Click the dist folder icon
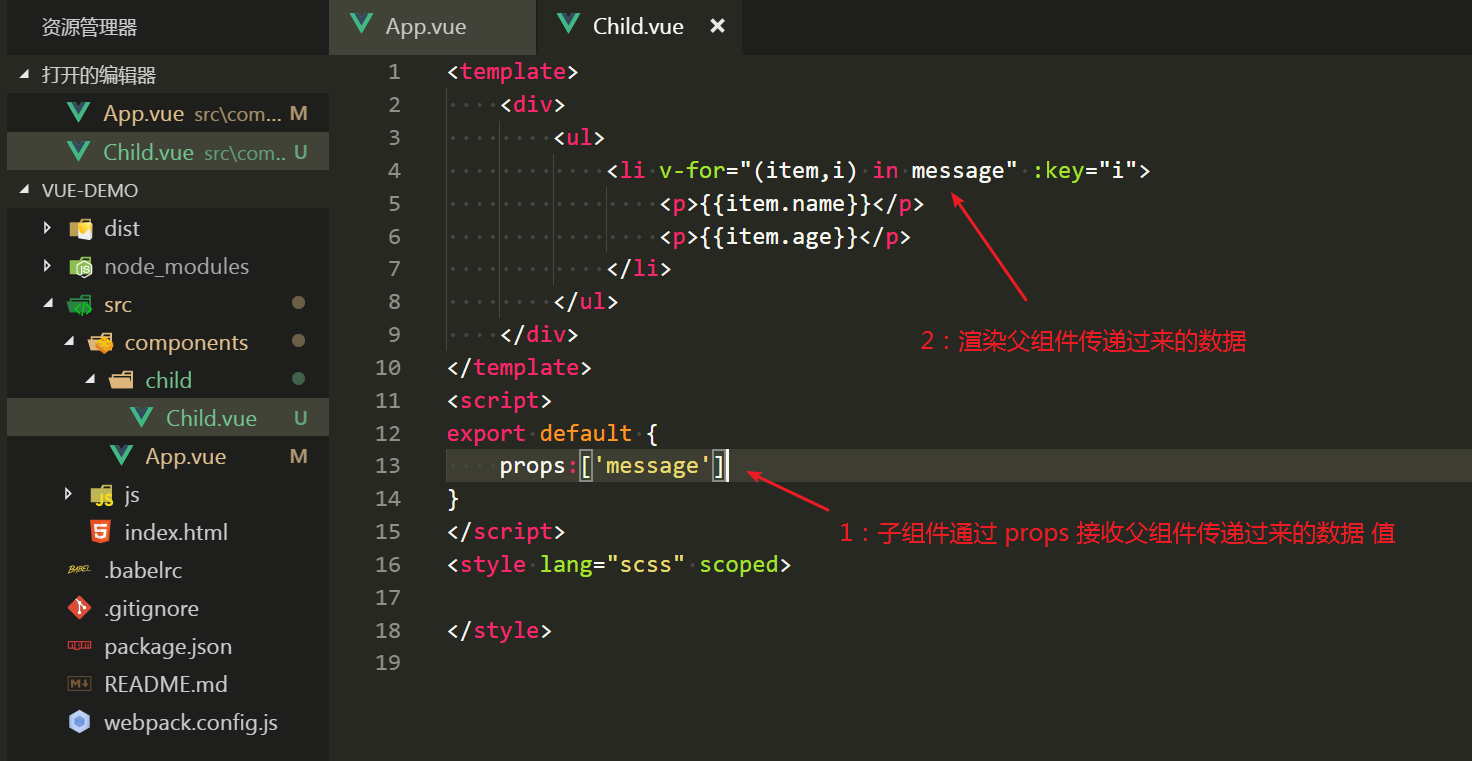 point(80,229)
